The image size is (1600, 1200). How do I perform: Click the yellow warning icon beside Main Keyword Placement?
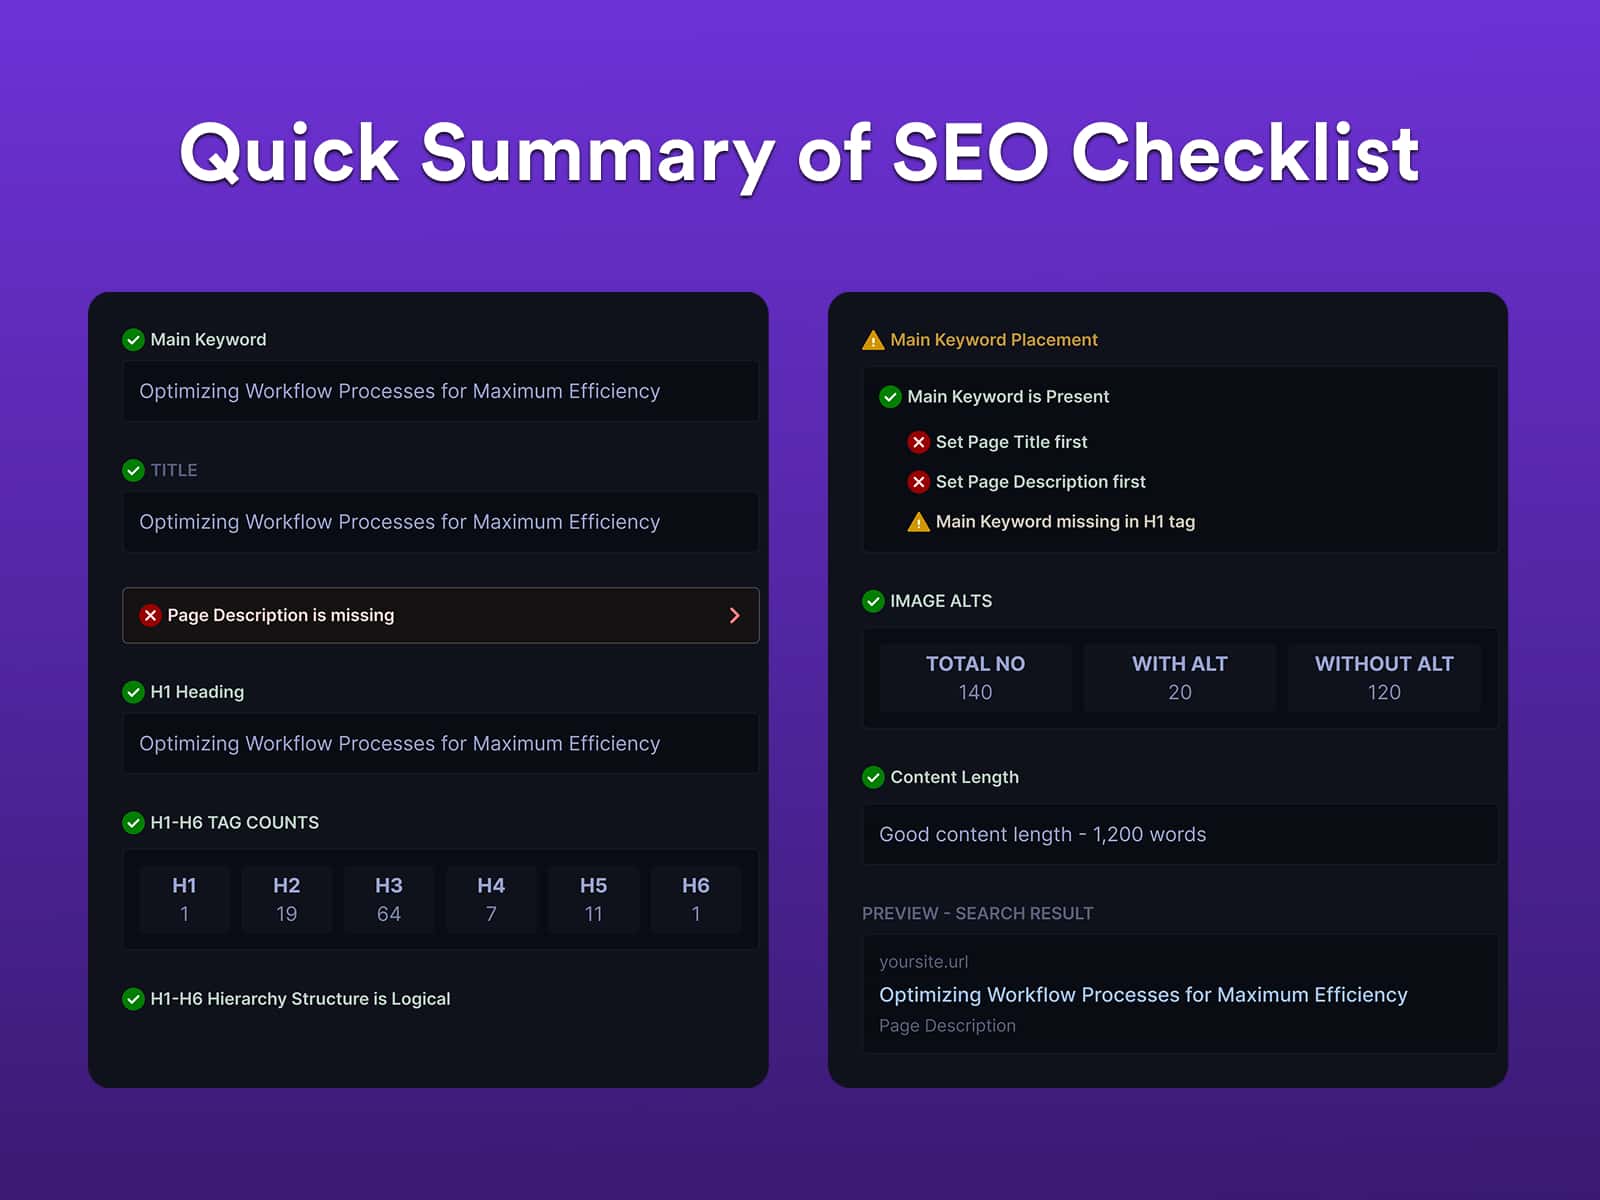click(873, 340)
